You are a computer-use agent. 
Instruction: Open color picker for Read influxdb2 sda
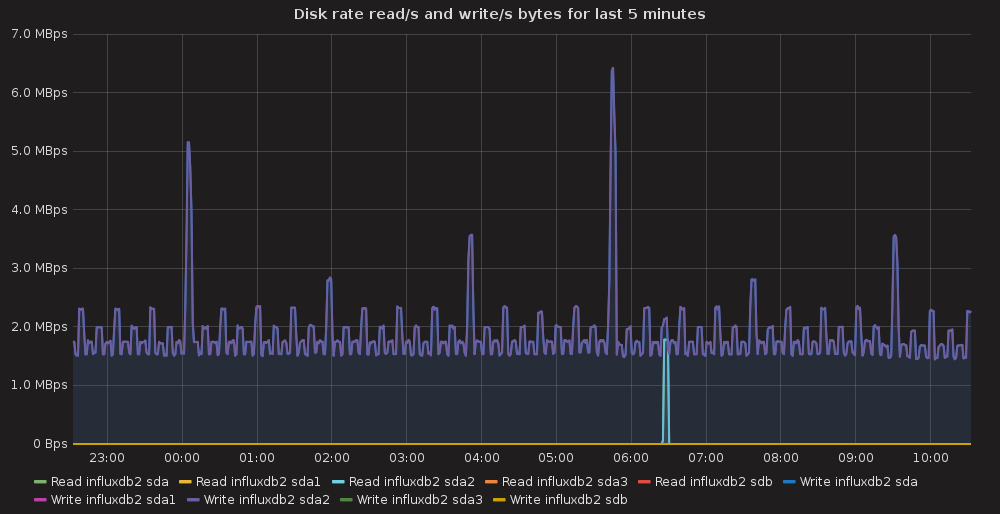(40, 482)
